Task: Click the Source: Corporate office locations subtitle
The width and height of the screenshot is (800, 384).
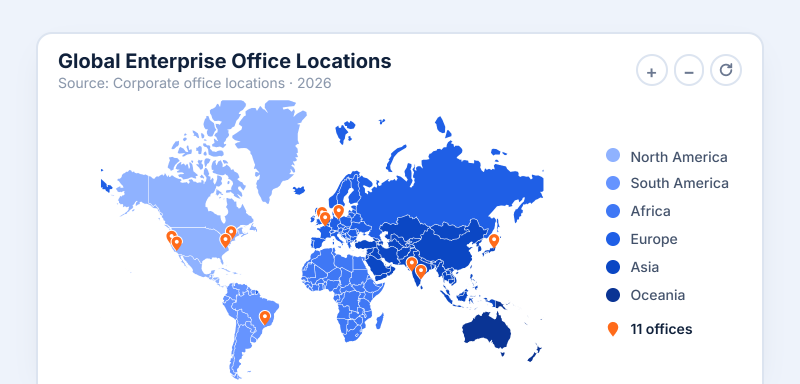Action: [x=194, y=83]
